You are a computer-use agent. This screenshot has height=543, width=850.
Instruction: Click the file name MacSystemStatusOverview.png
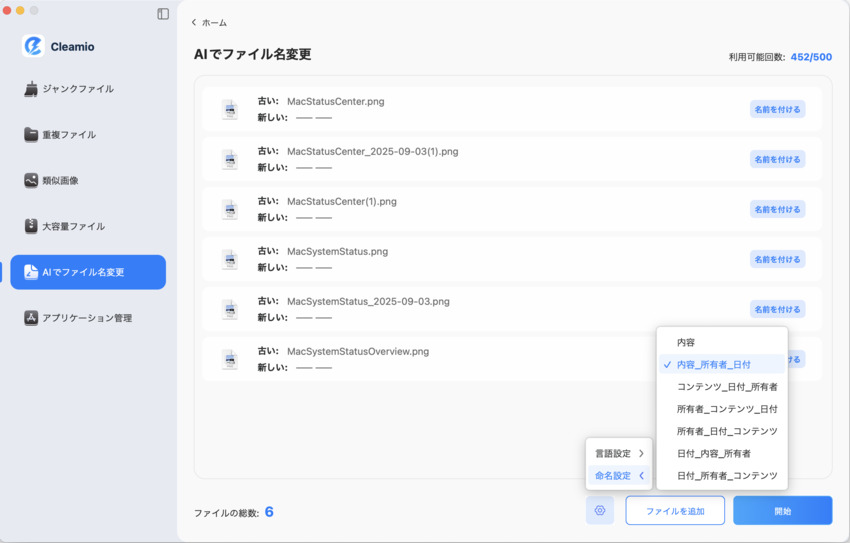coord(358,351)
